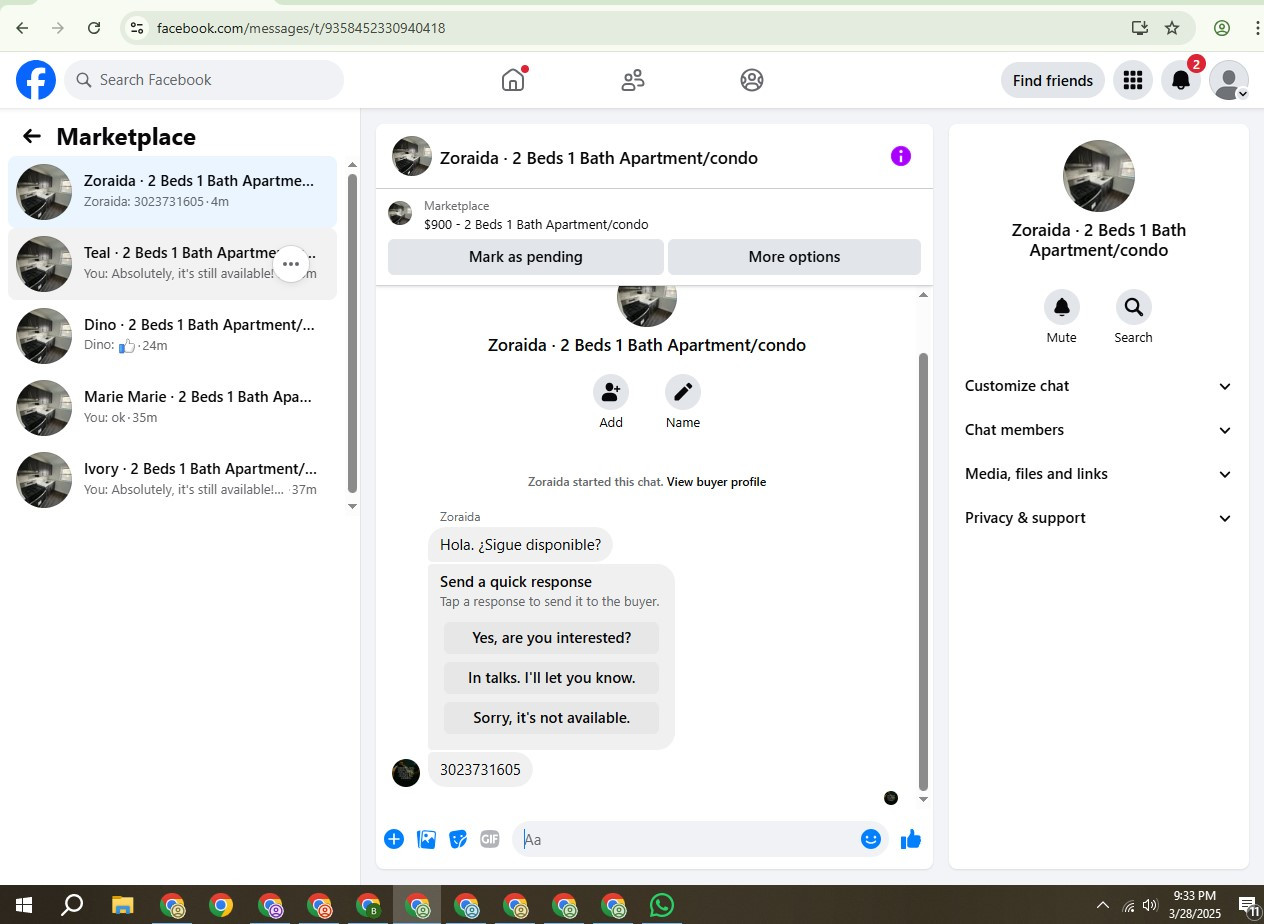Send a thumbs-up like
Screen dimensions: 1264x924
pos(910,839)
